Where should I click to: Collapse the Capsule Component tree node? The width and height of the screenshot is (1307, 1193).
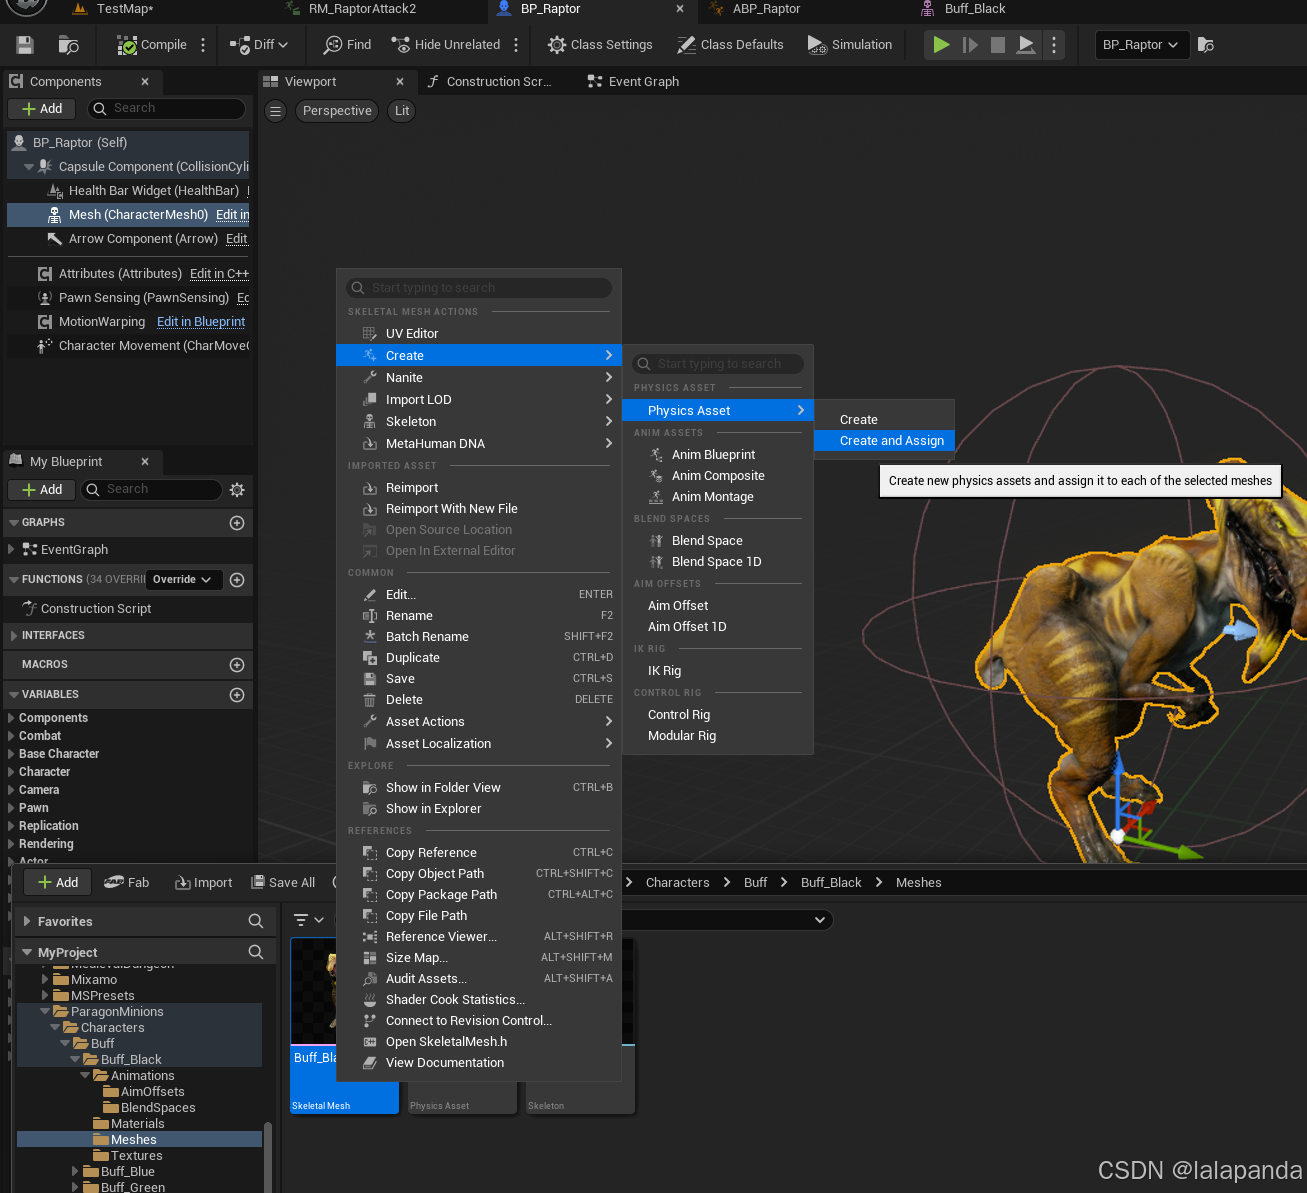tap(29, 167)
